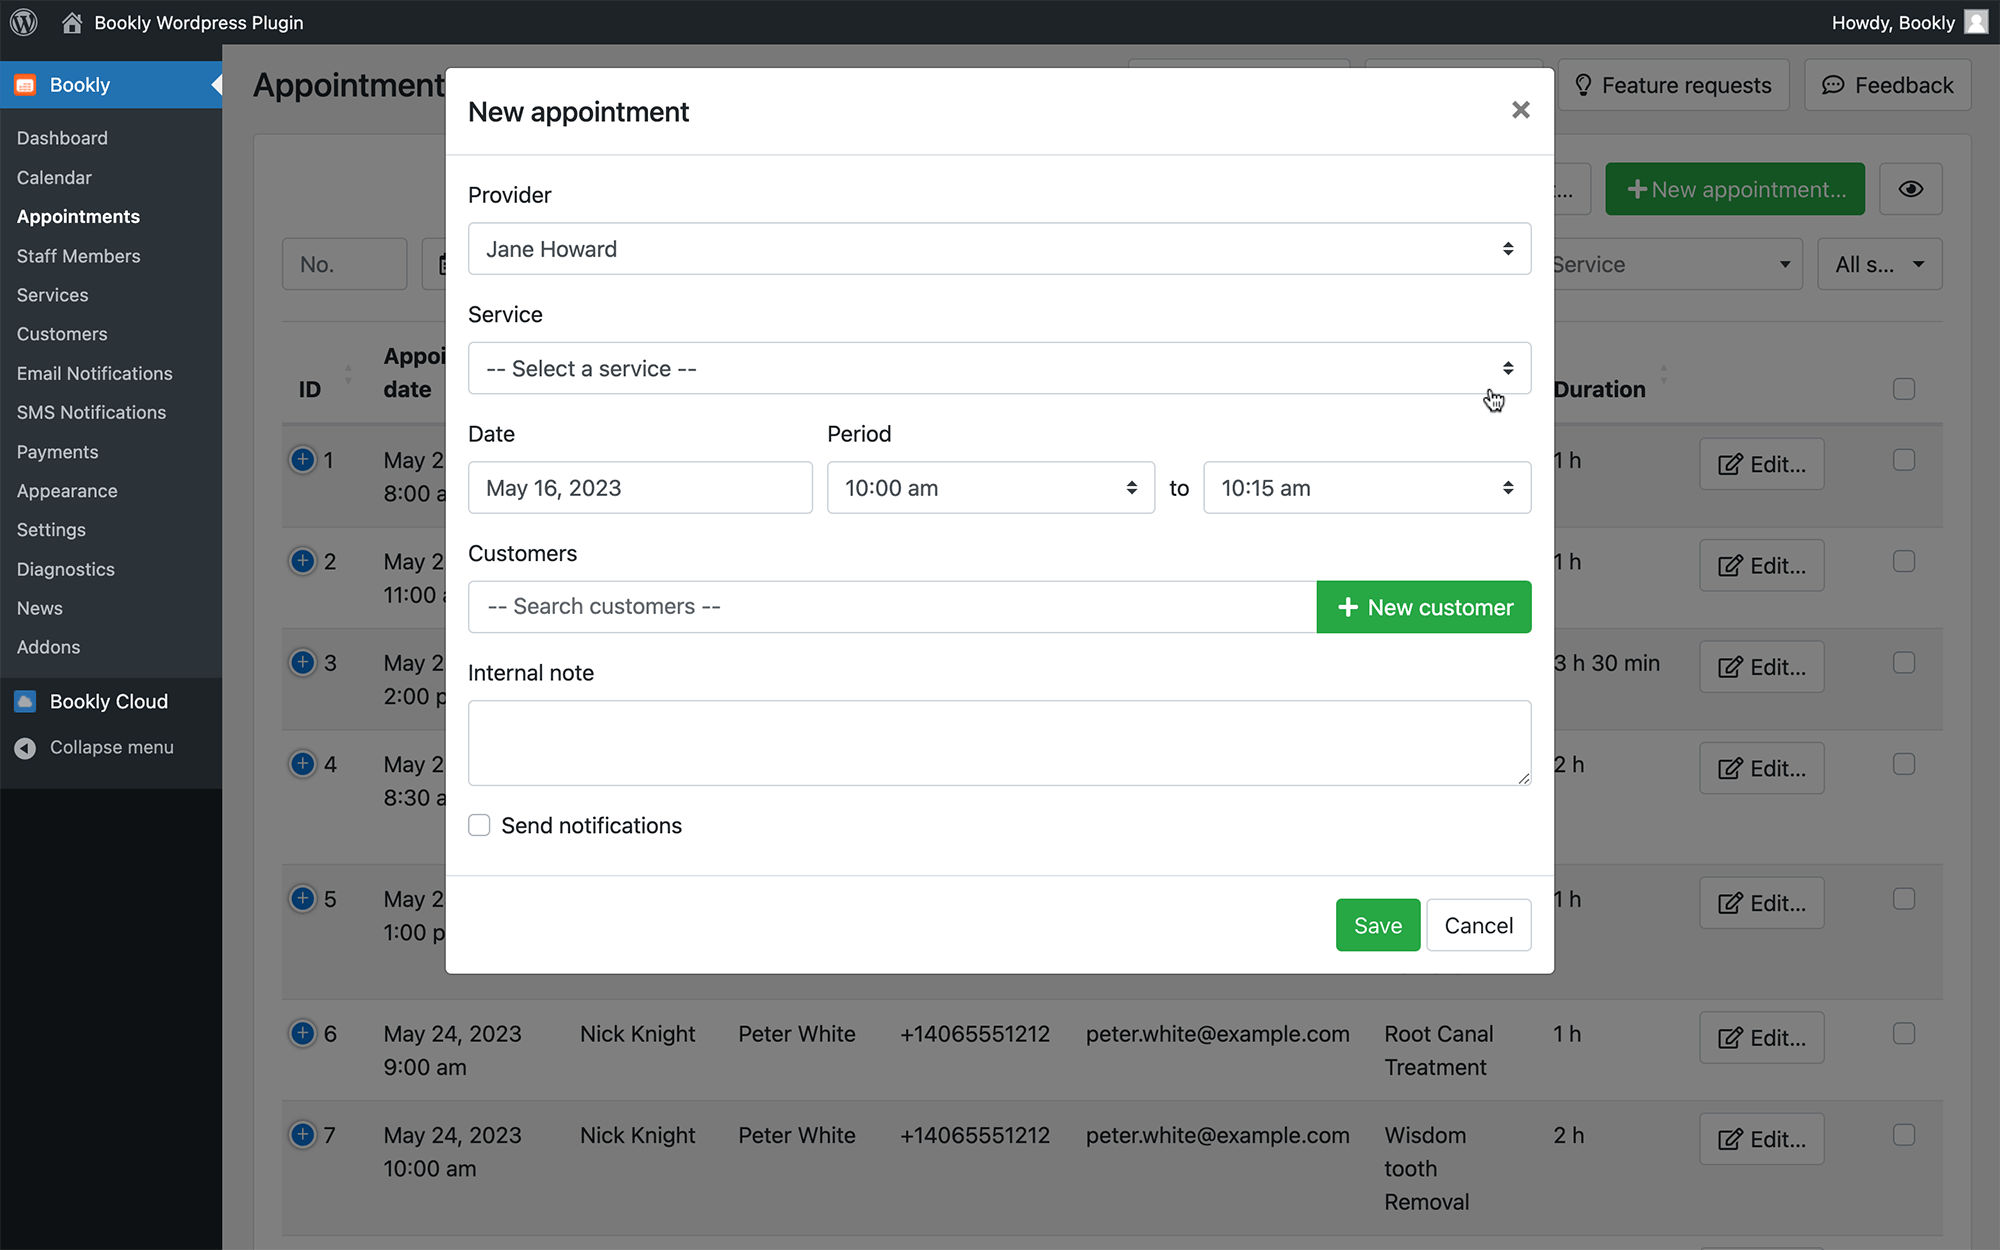This screenshot has width=2000, height=1250.
Task: Click the Search customers field
Action: (x=892, y=607)
